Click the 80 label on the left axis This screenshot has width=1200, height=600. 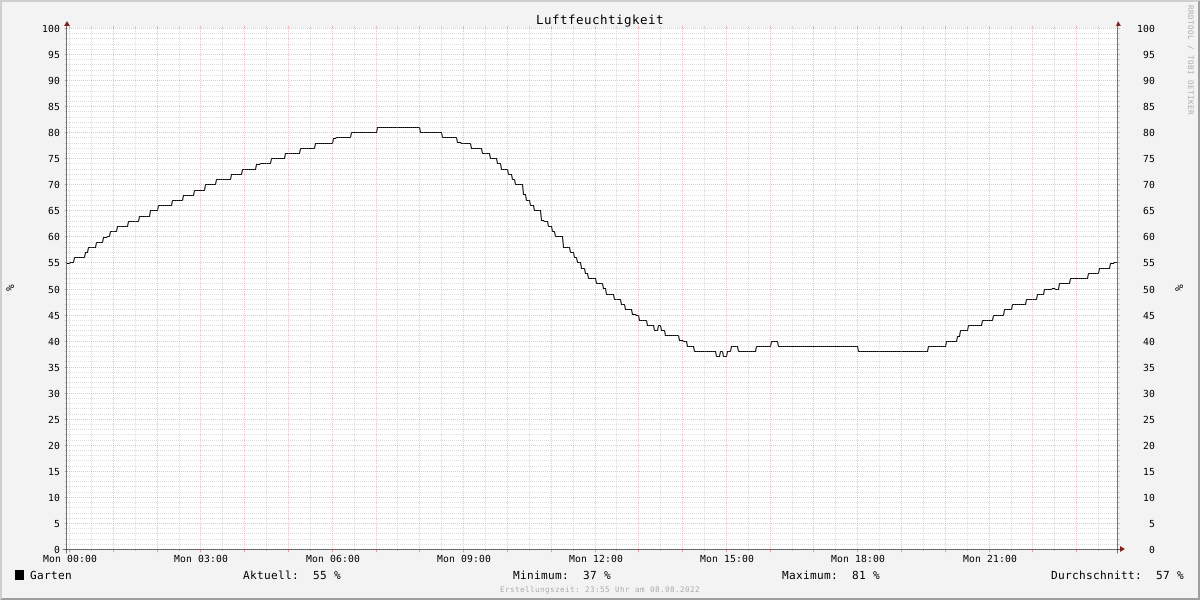54,132
